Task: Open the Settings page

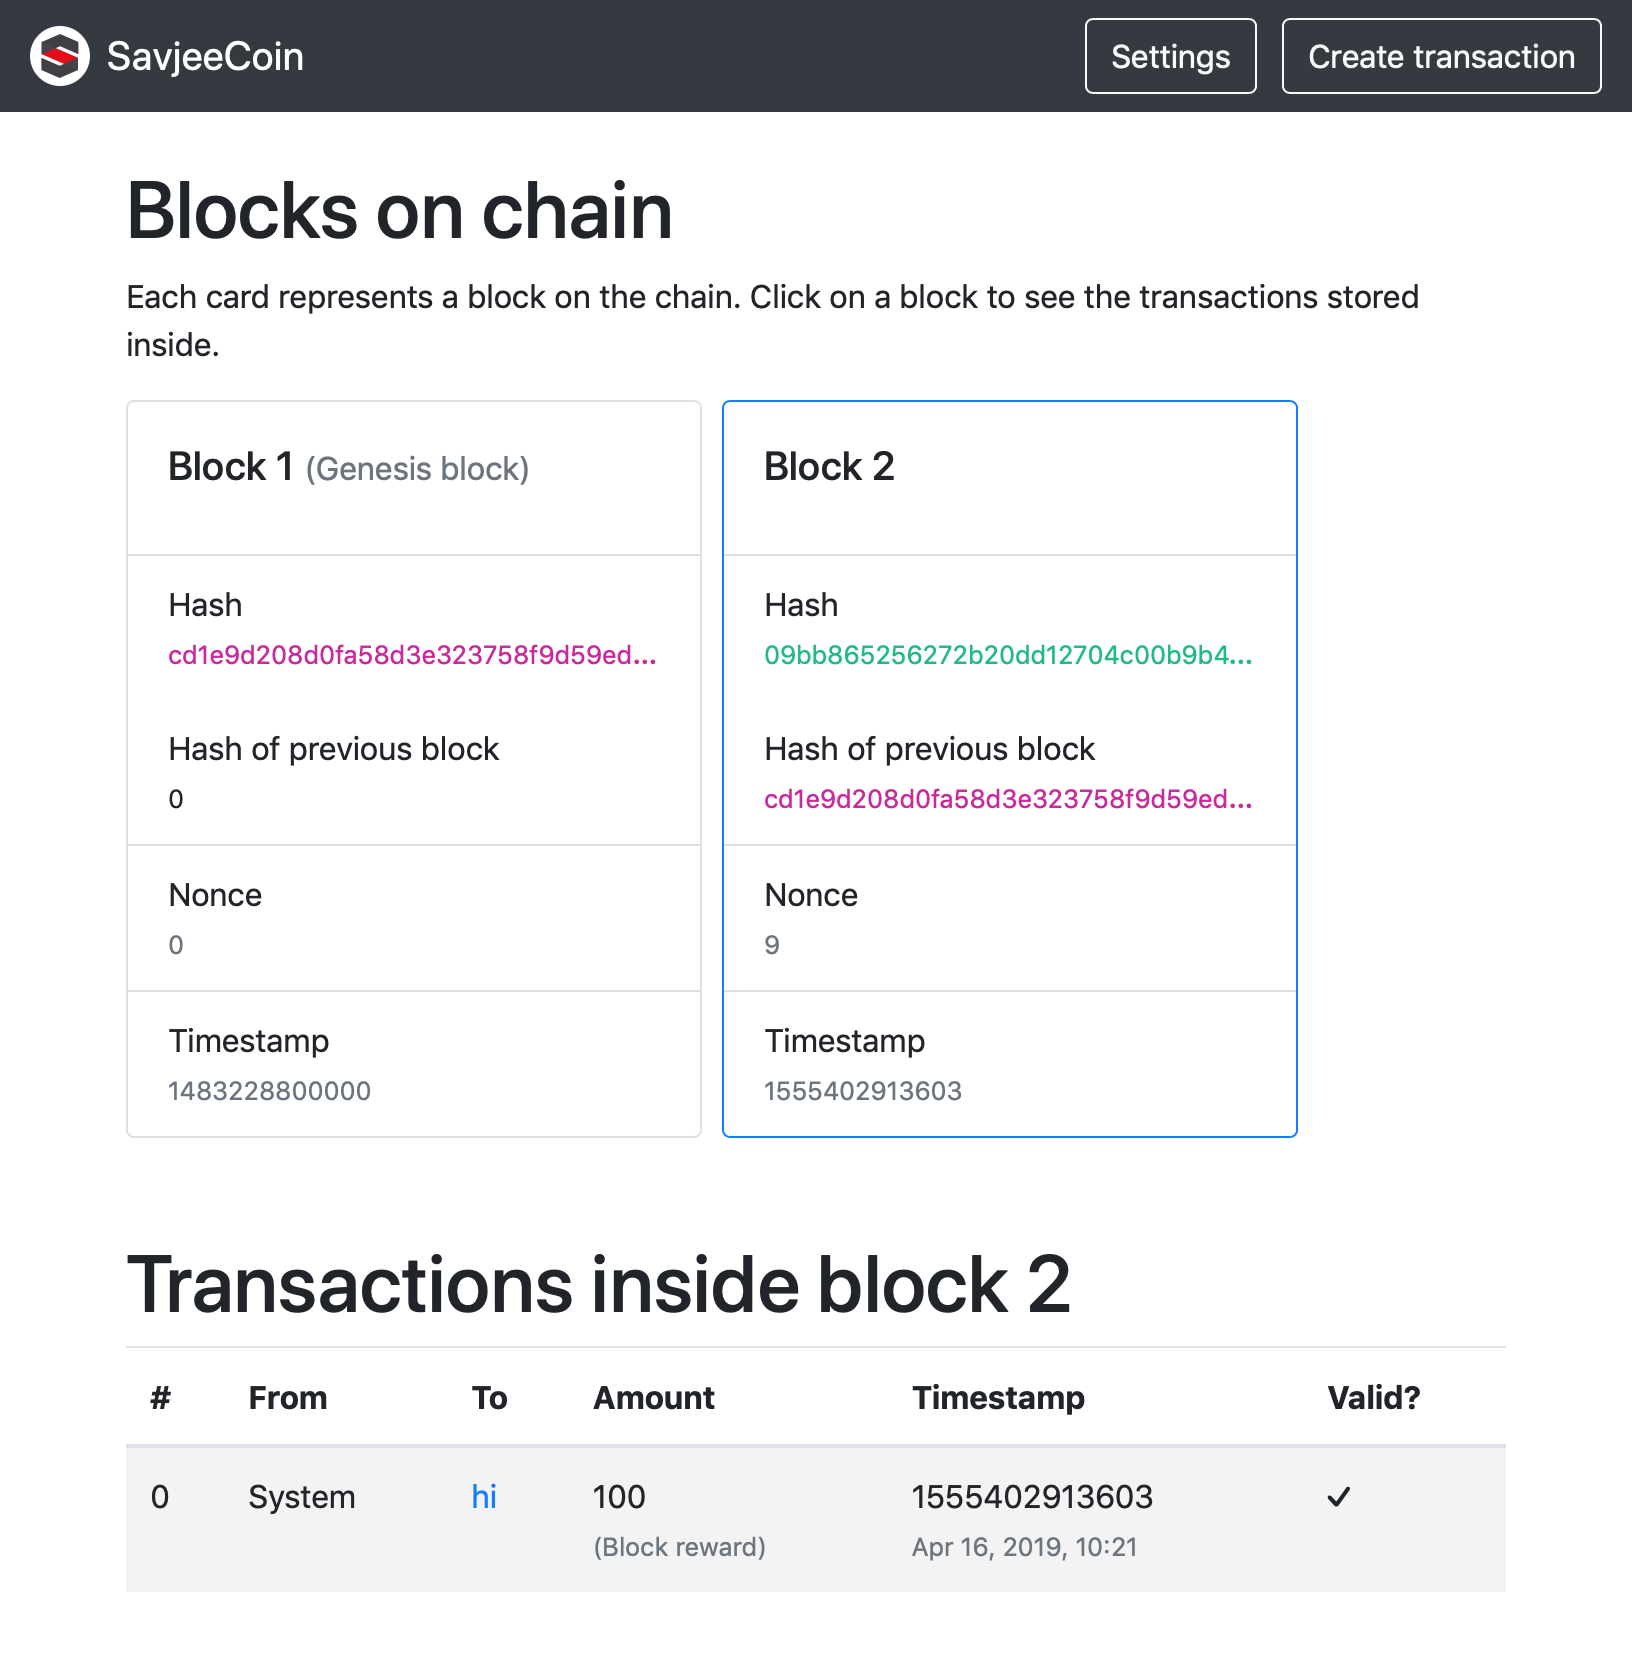Action: tap(1170, 57)
